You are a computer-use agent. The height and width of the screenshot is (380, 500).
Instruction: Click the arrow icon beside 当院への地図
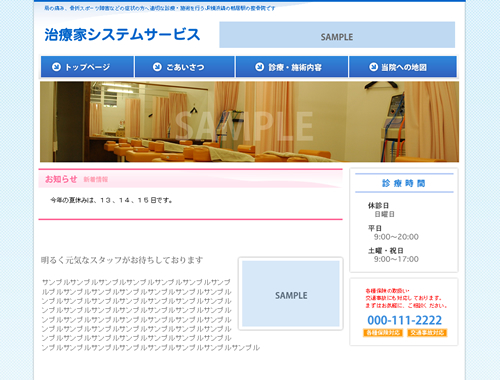(x=373, y=67)
